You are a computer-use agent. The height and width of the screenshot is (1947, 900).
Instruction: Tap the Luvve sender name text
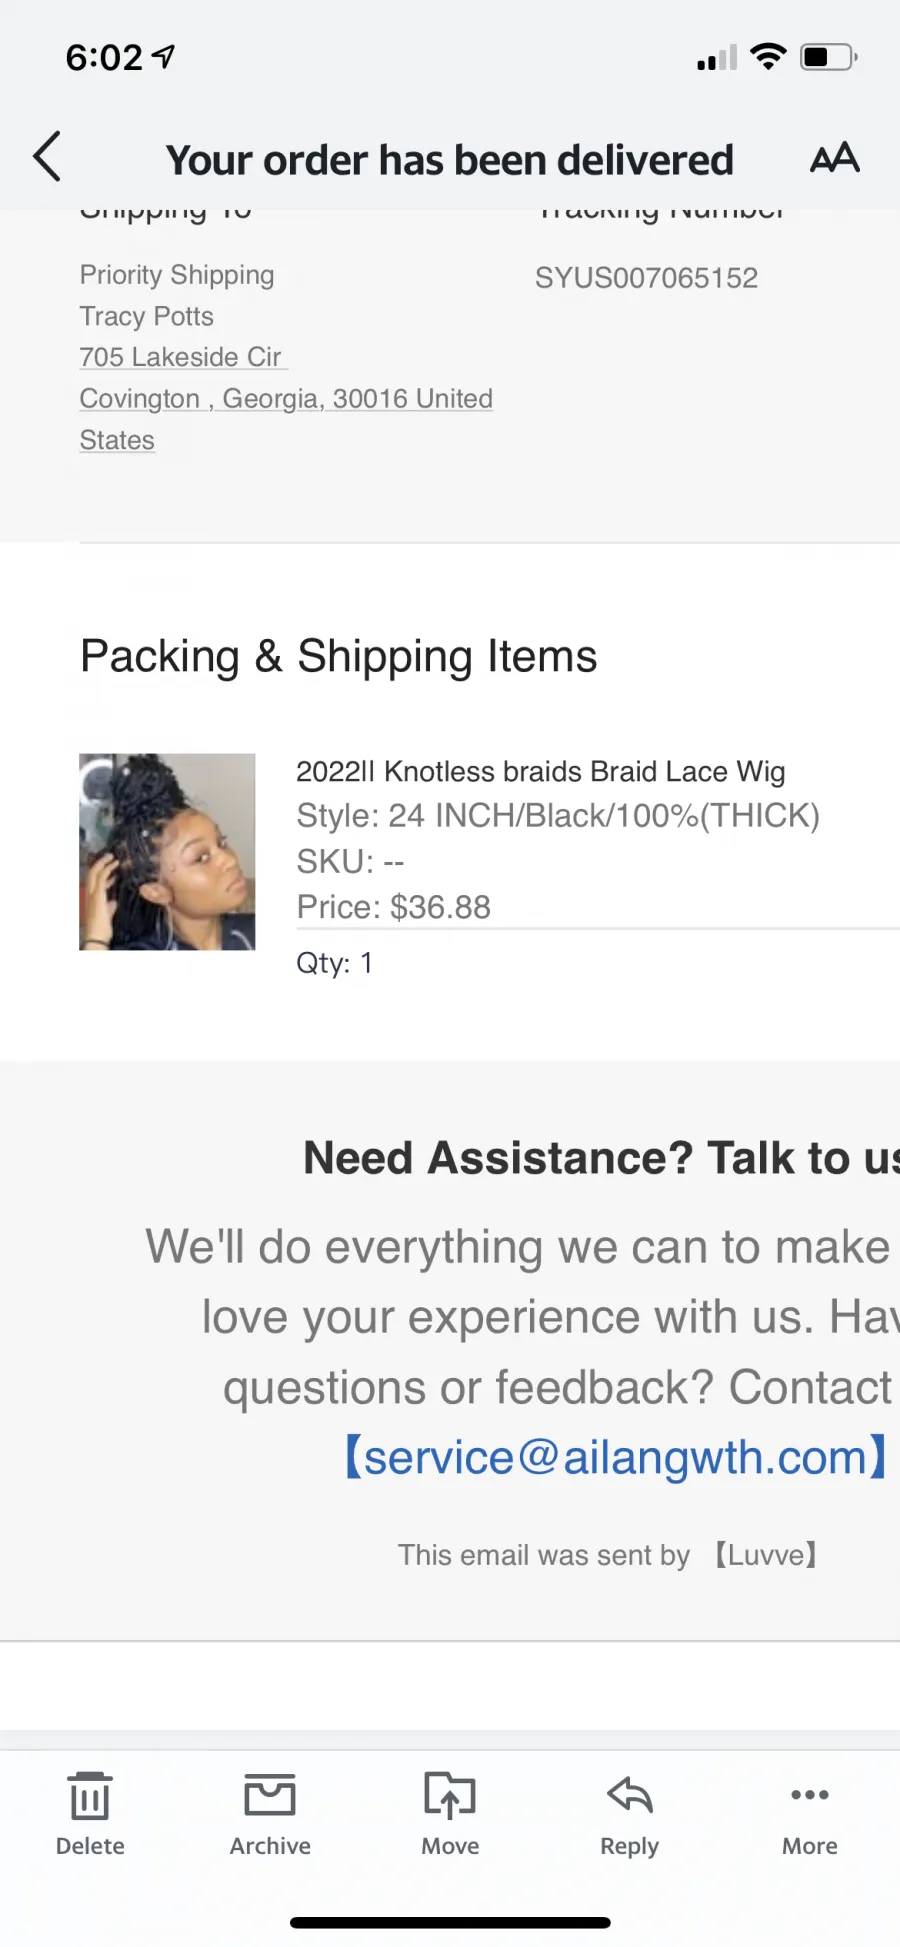click(766, 1555)
